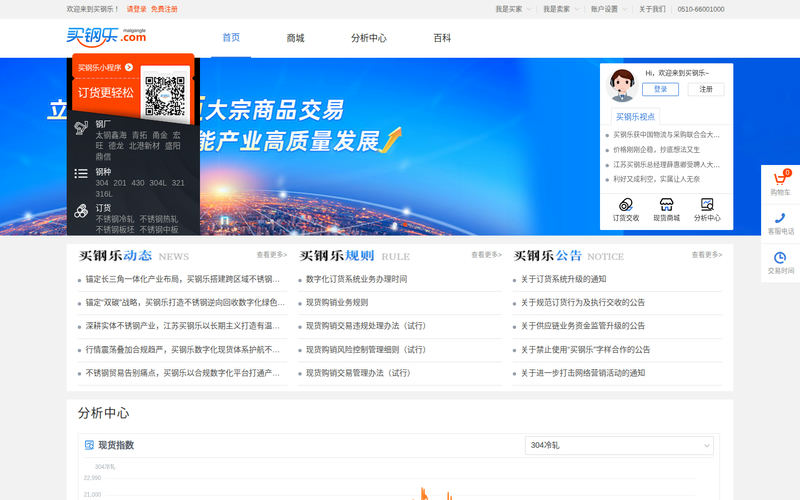Viewport: 800px width, 500px height.
Task: Open notice '关于进一步打击网络营销活动的通知'
Action: tap(583, 373)
